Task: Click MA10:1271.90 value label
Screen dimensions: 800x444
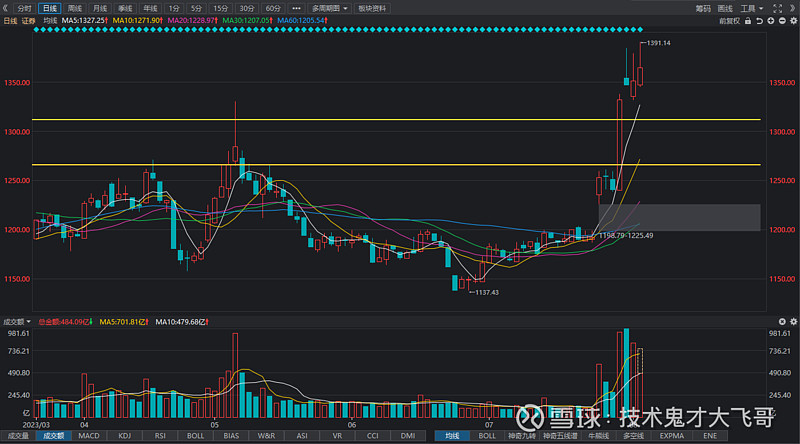Action: (x=138, y=20)
